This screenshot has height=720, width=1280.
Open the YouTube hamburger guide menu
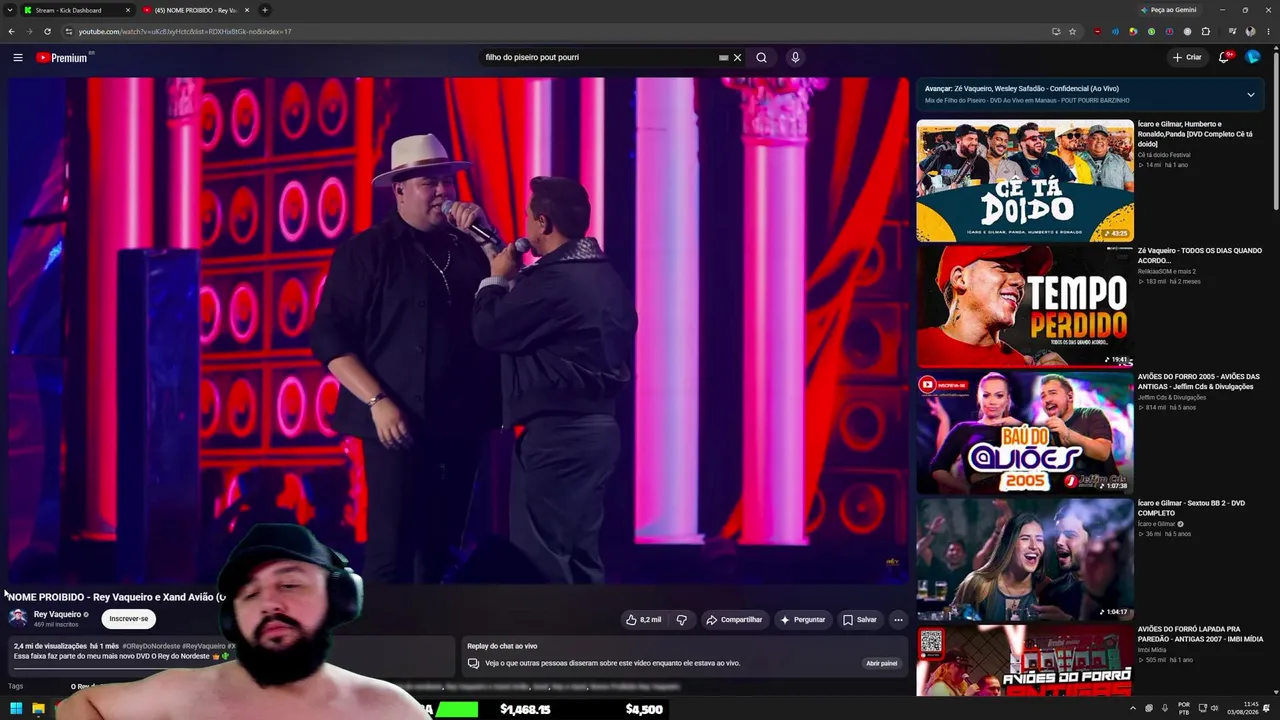tap(18, 58)
